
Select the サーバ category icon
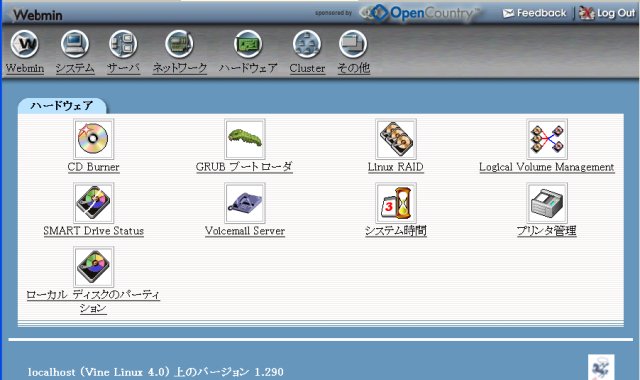coord(123,44)
